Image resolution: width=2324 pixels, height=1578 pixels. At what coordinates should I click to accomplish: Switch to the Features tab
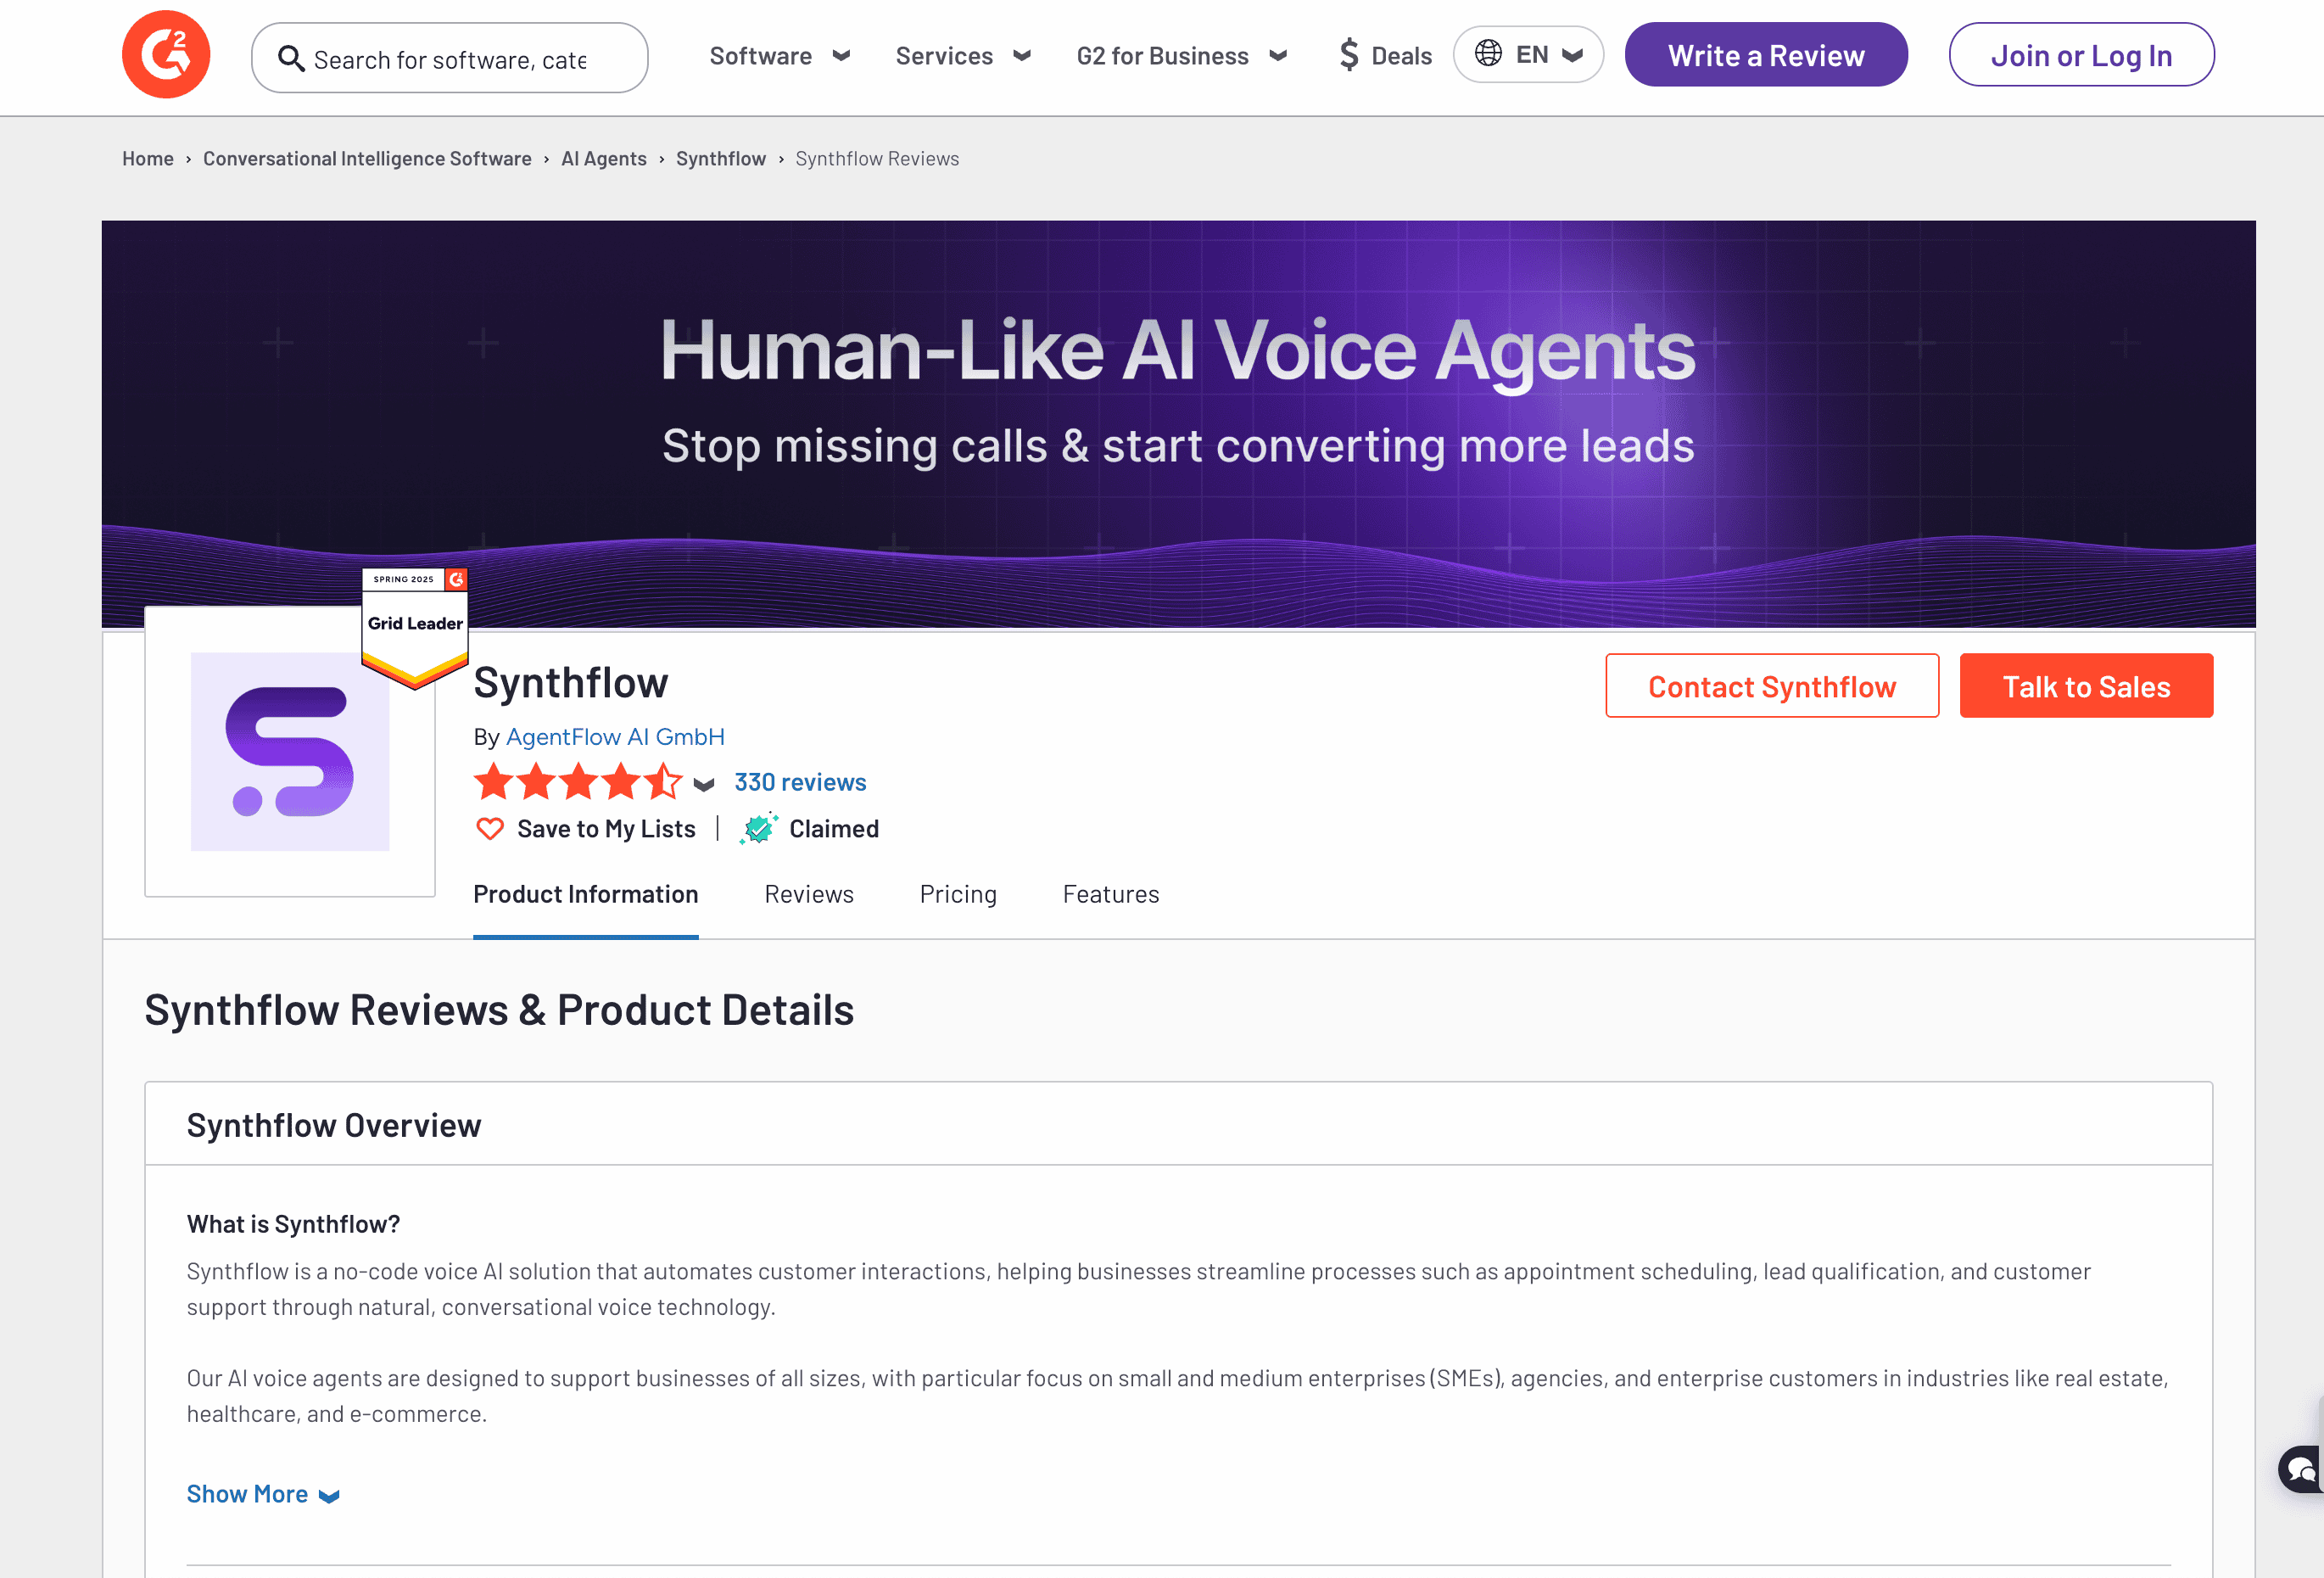click(1111, 894)
